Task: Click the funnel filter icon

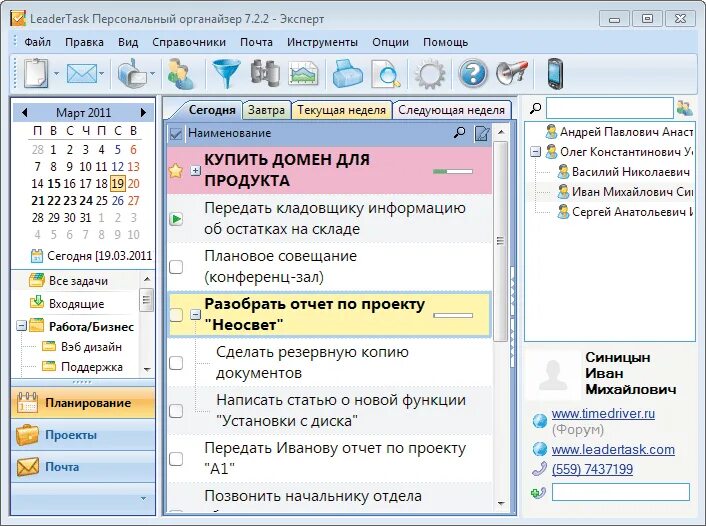Action: (x=226, y=73)
